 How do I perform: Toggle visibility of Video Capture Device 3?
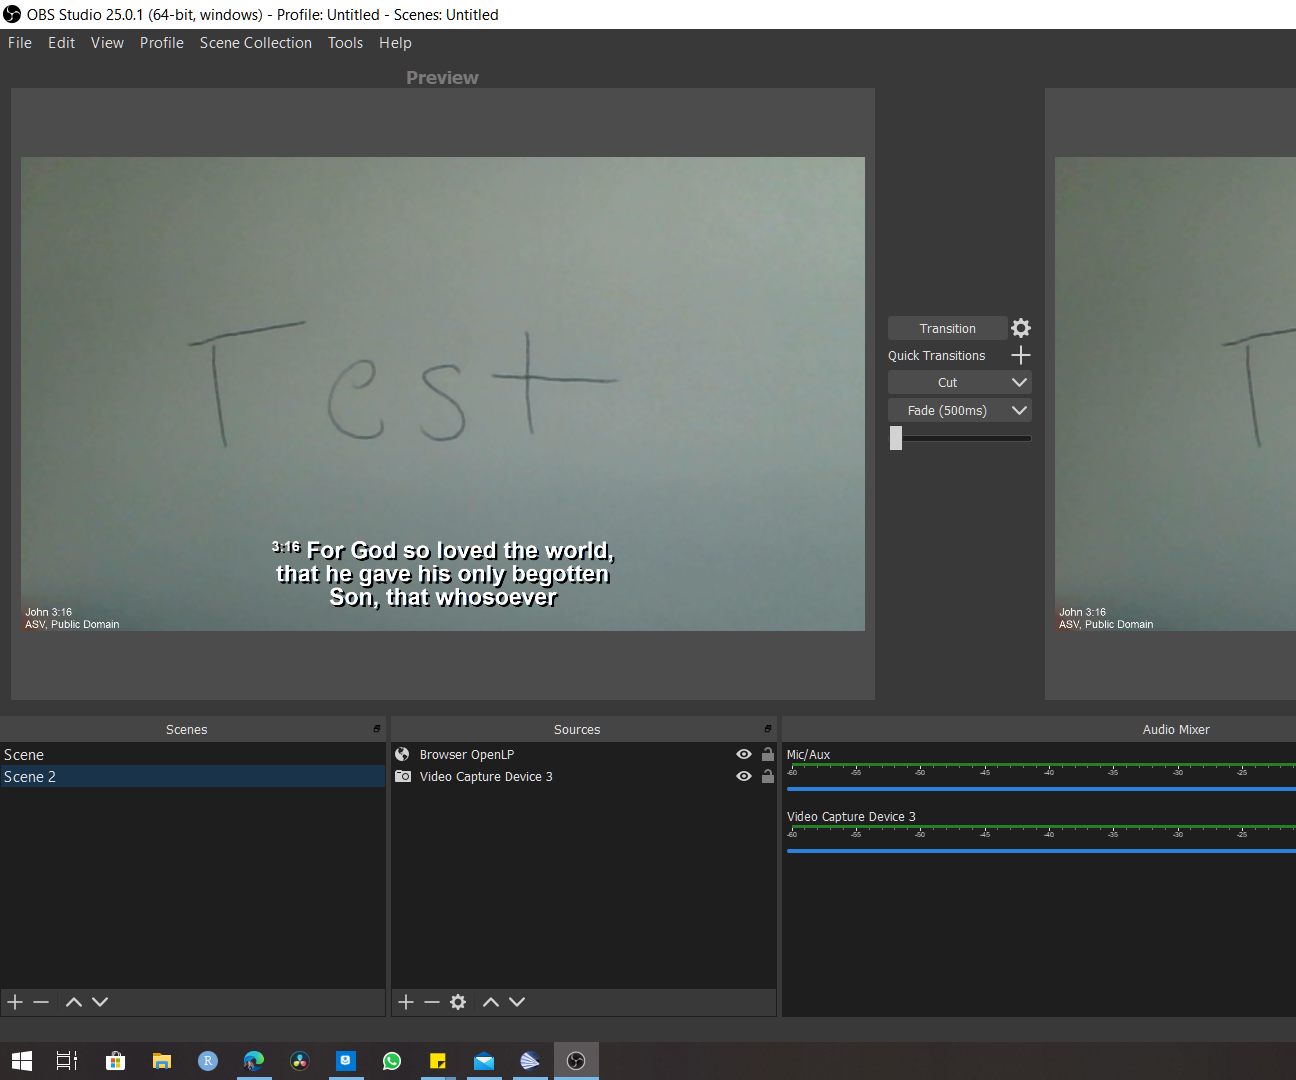tap(743, 776)
